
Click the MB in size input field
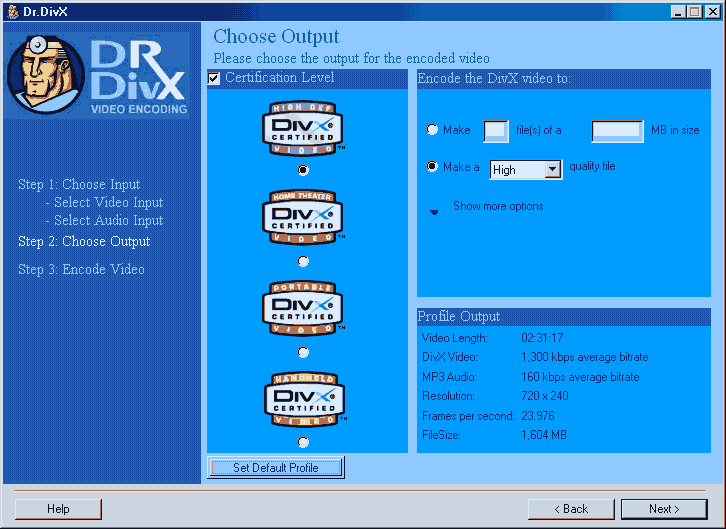(x=617, y=130)
